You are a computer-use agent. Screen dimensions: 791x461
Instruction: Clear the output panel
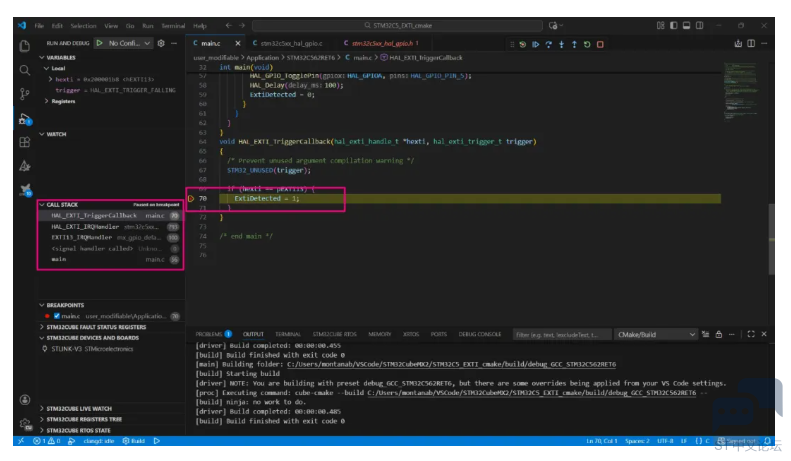pos(705,334)
